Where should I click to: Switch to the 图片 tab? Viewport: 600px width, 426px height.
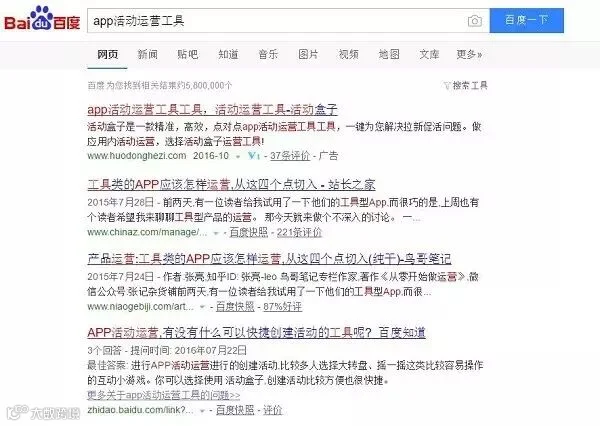click(x=308, y=54)
